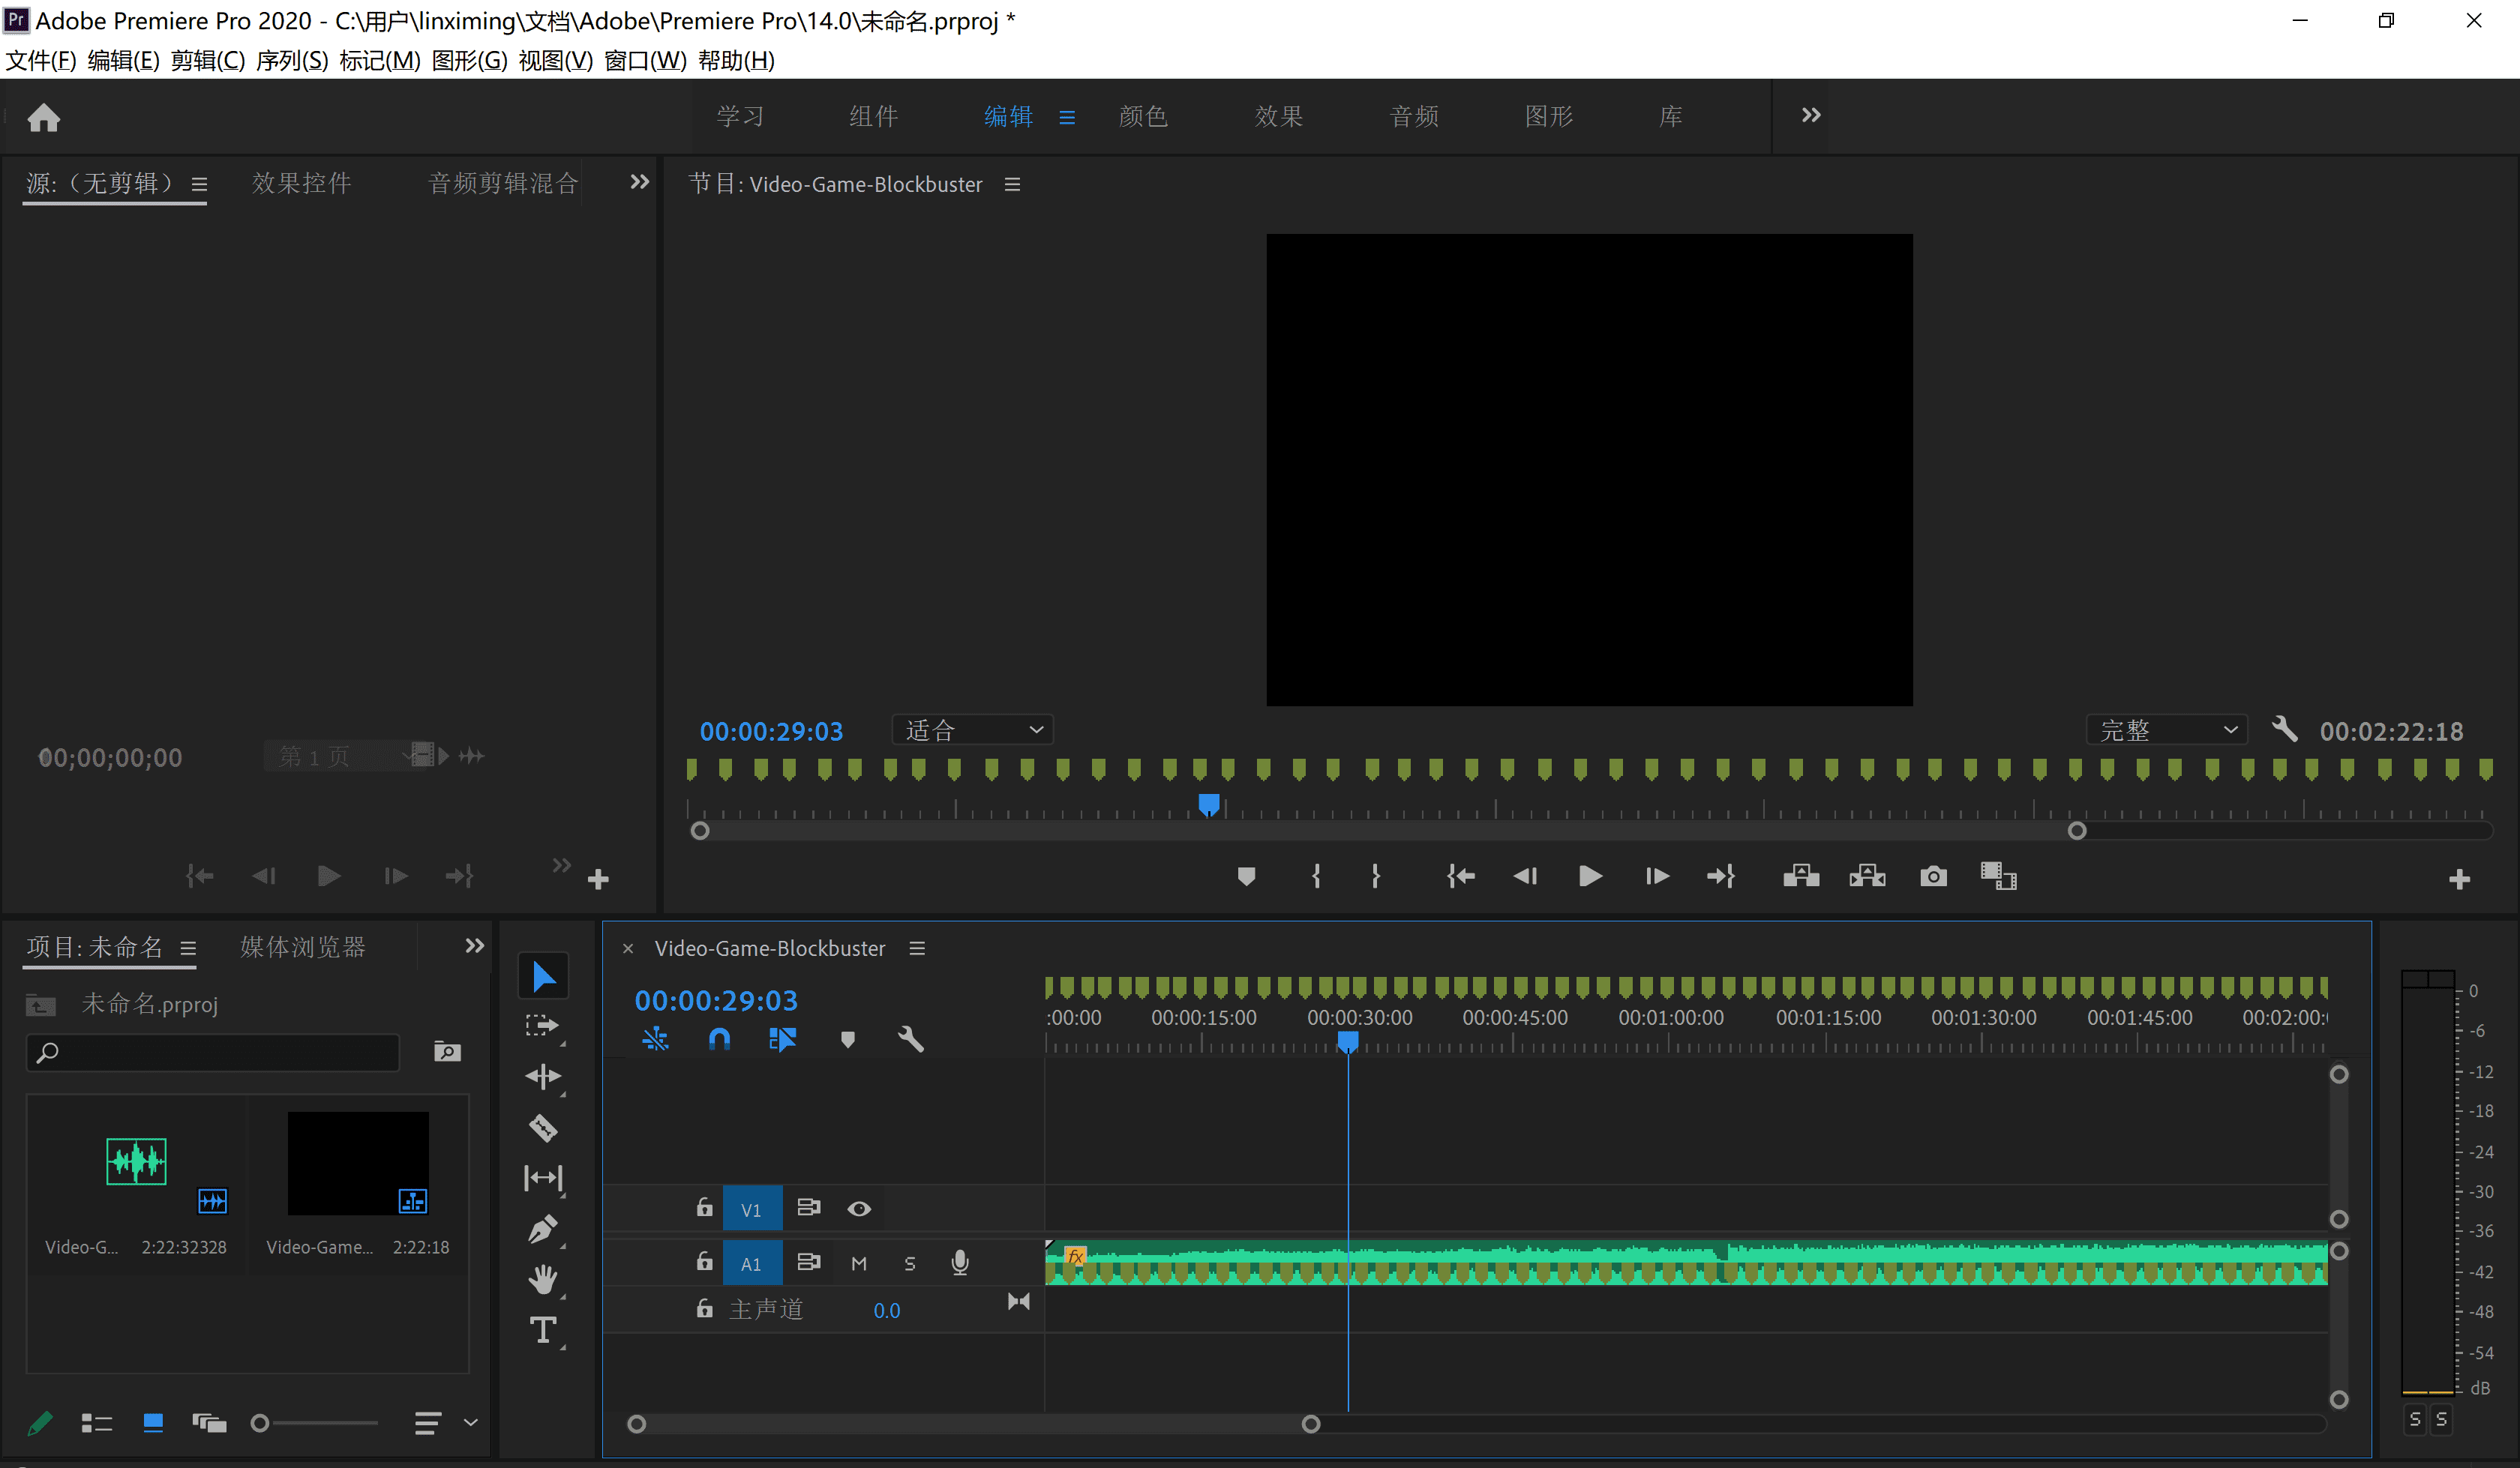Open playback resolution 完整 dropdown
Viewport: 2520px width, 1468px height.
point(2167,730)
